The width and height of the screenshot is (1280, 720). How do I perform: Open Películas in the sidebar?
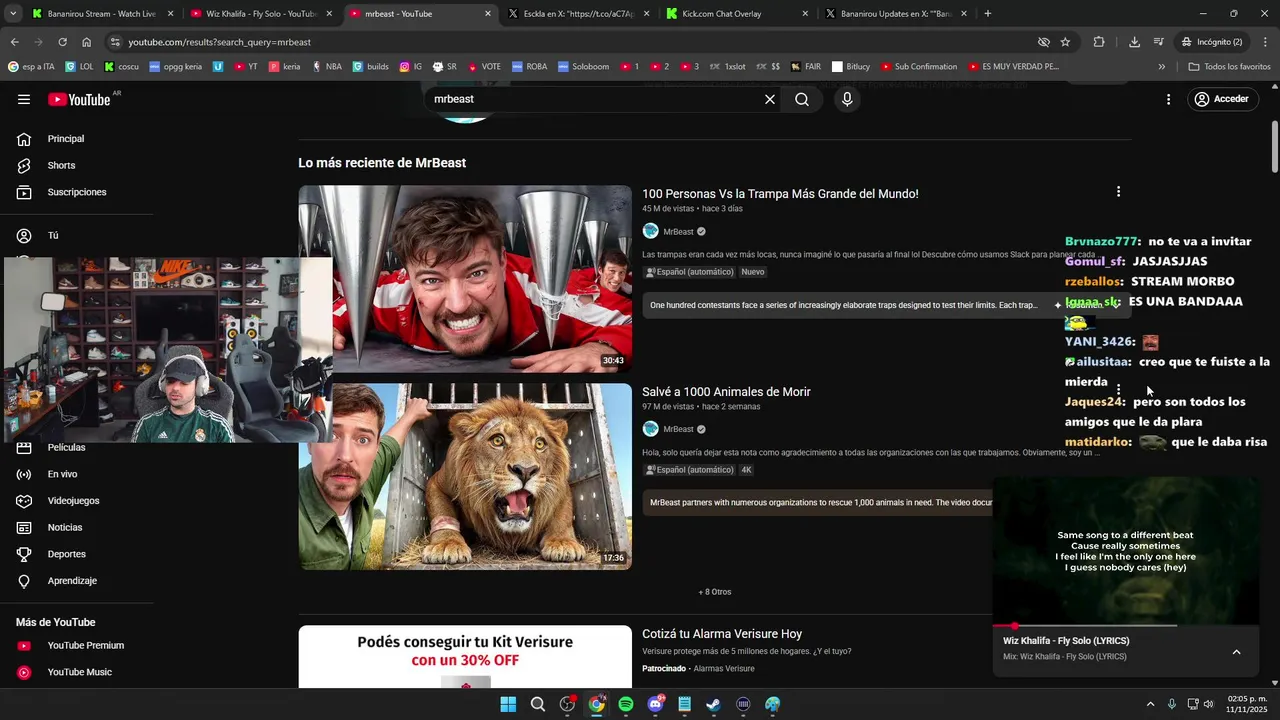point(66,447)
